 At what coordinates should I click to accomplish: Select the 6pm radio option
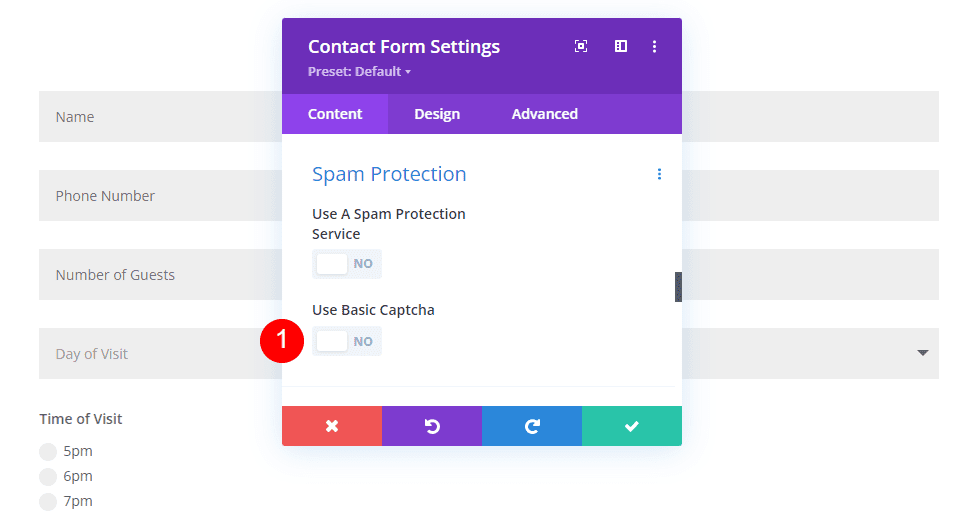pyautogui.click(x=48, y=477)
